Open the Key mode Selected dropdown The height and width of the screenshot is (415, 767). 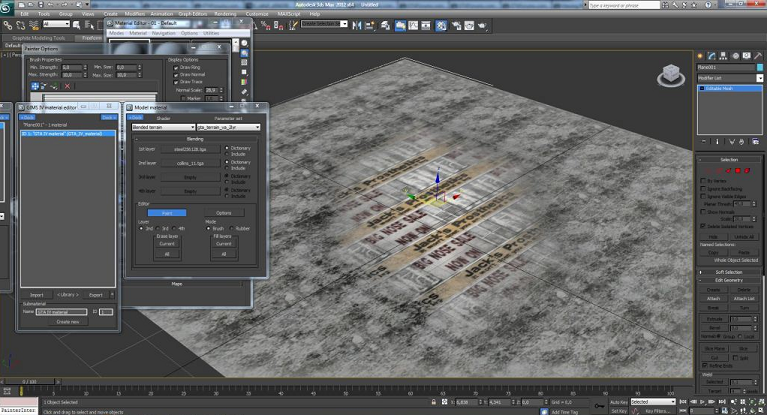(x=653, y=402)
